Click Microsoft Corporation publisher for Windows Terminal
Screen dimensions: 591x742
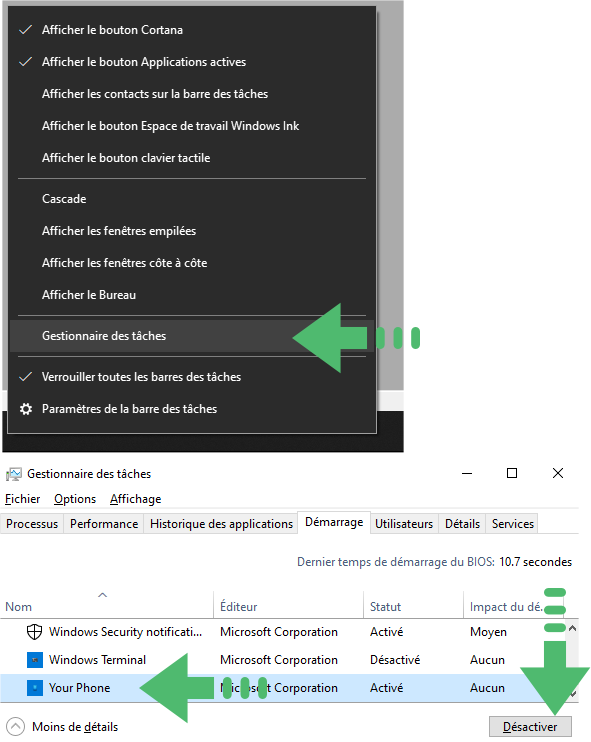click(x=279, y=660)
